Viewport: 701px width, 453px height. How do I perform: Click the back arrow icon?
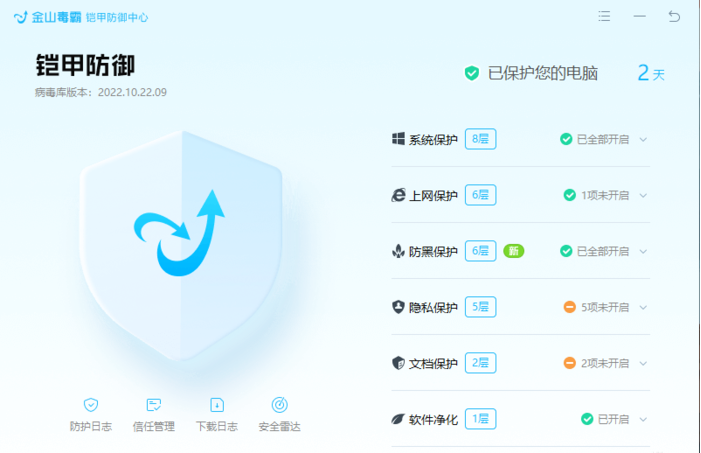pos(674,17)
